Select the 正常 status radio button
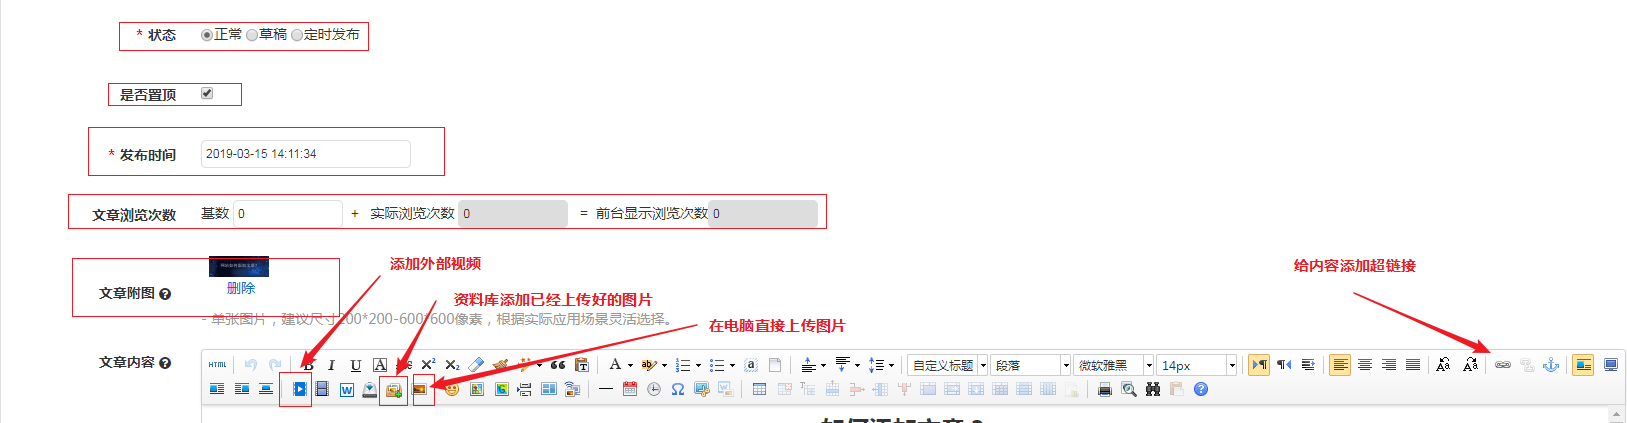 coord(207,35)
